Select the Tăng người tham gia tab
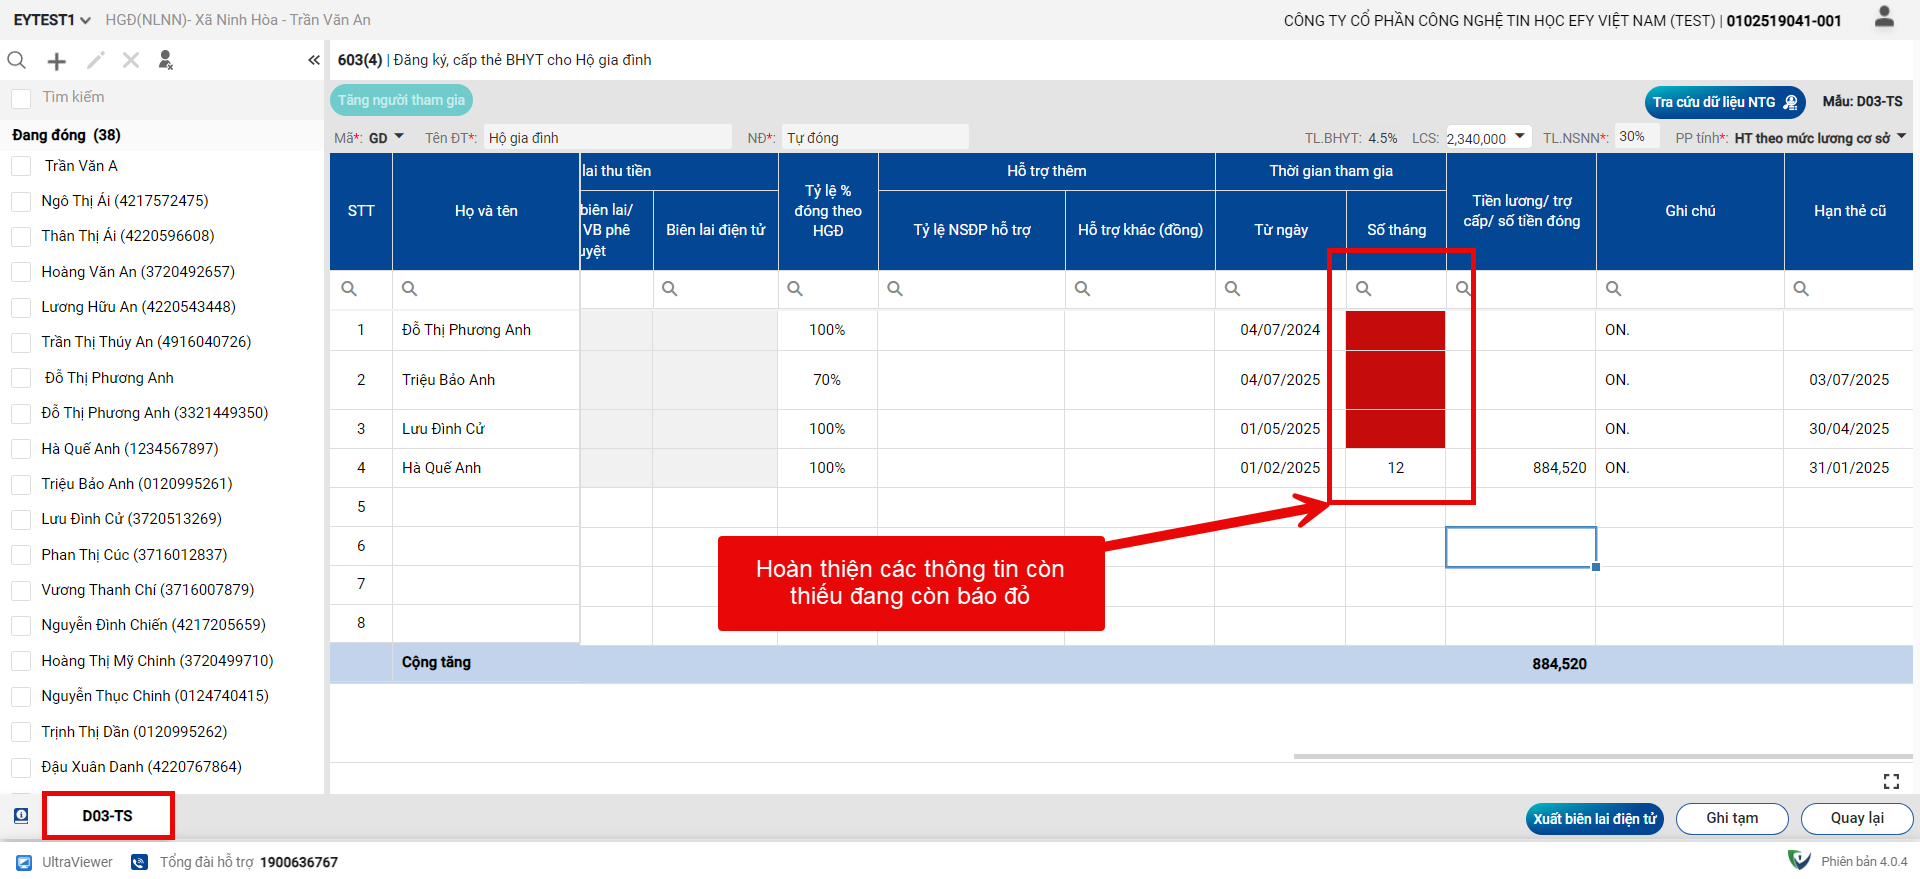Screen dimensions: 1920x879 (401, 100)
